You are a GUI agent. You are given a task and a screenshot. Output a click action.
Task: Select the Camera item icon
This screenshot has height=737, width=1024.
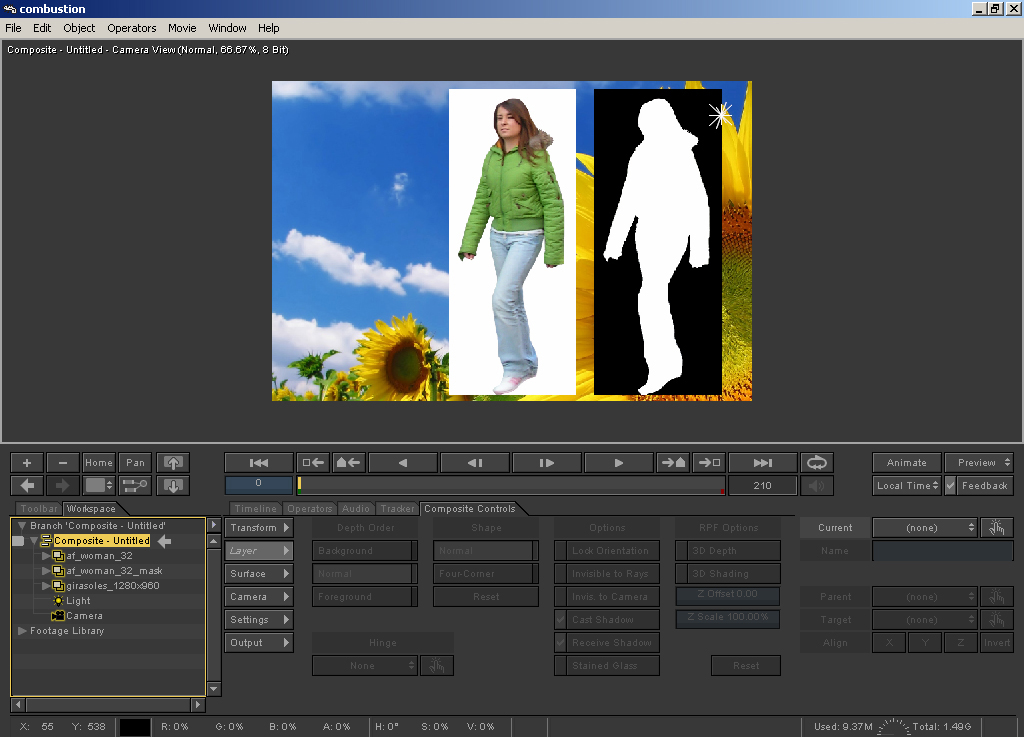click(x=57, y=616)
